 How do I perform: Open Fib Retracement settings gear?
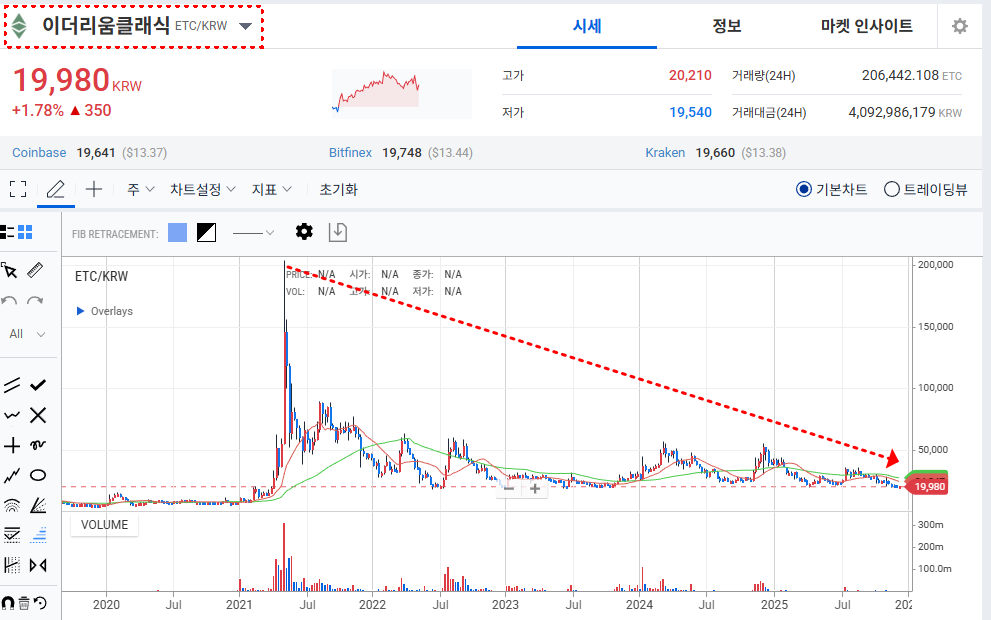(304, 232)
